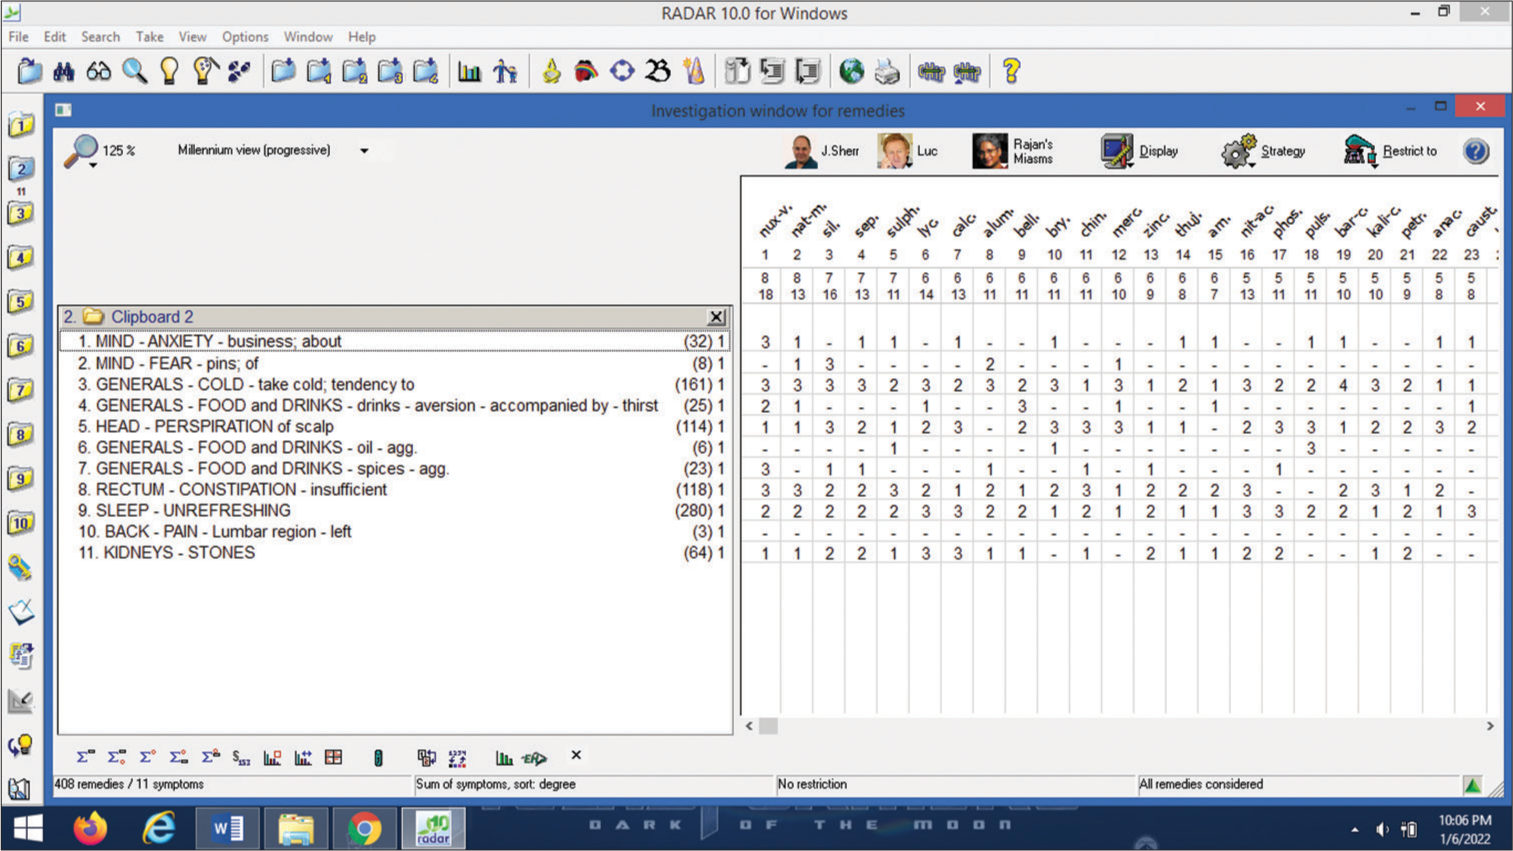The height and width of the screenshot is (851, 1513).
Task: Select the symptom SLEEP - UNREFRESHING
Action: [x=395, y=510]
